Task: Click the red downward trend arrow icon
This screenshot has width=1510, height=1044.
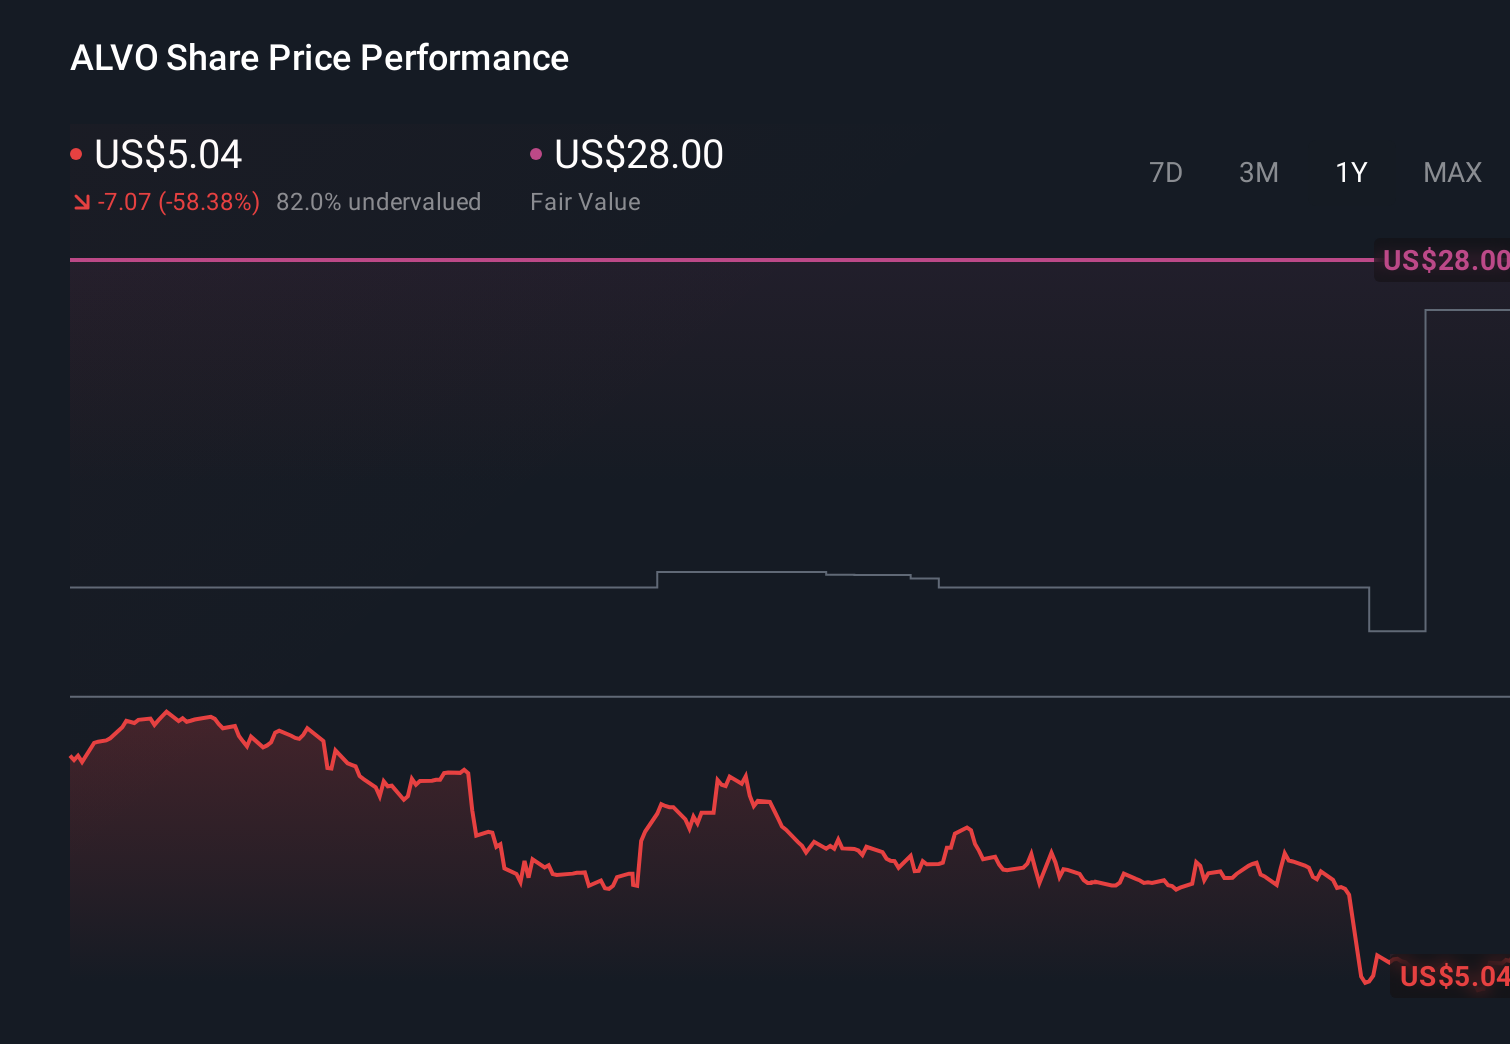Action: 81,202
